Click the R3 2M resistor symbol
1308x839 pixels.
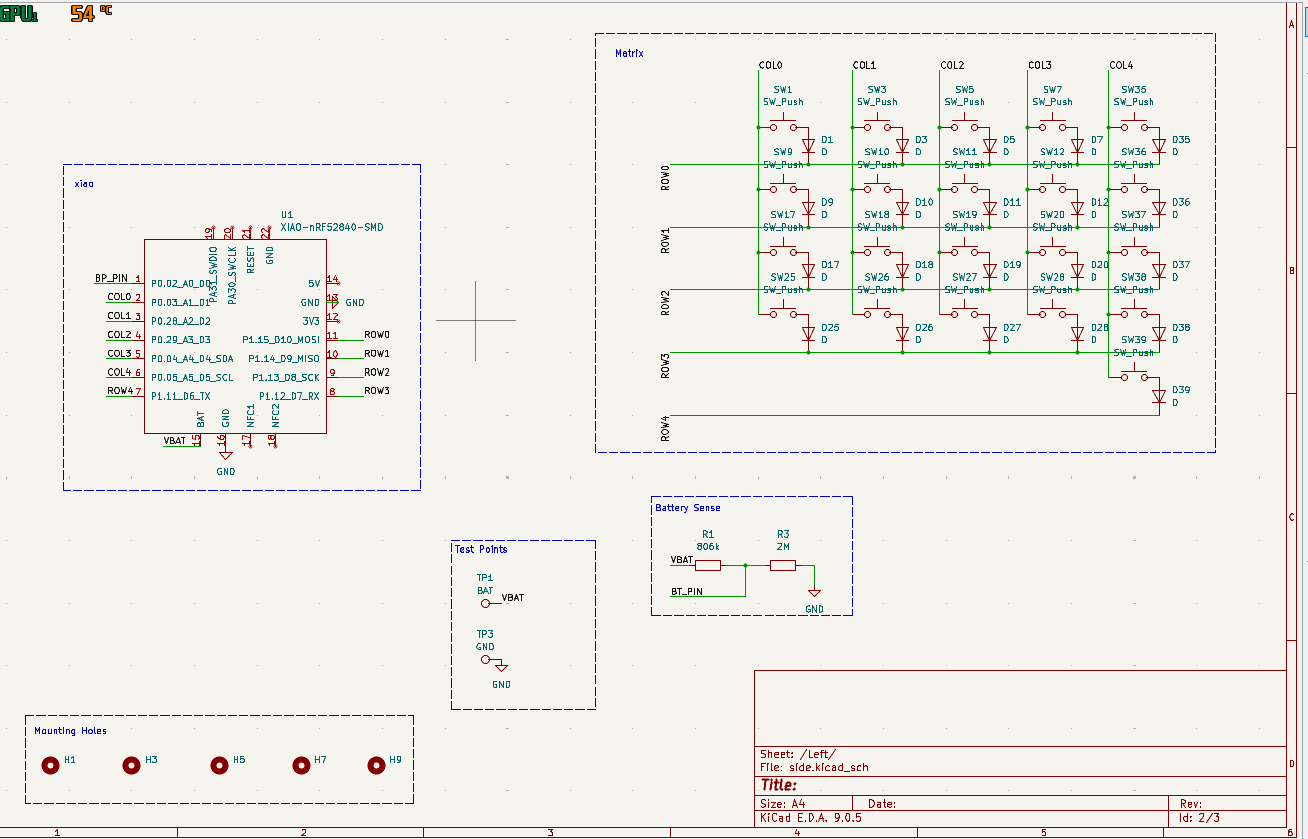783,565
